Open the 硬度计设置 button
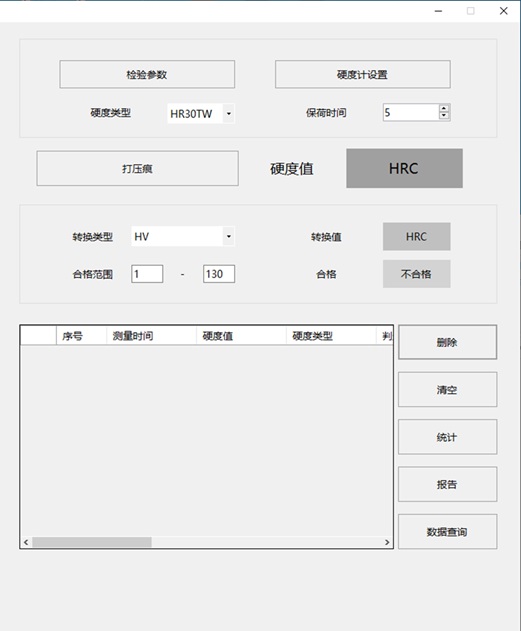The width and height of the screenshot is (521, 631). 362,74
